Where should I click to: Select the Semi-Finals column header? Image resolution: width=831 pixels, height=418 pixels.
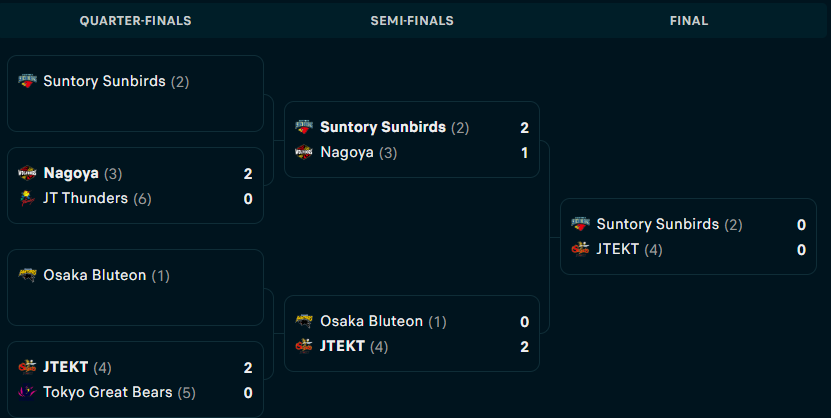click(412, 21)
